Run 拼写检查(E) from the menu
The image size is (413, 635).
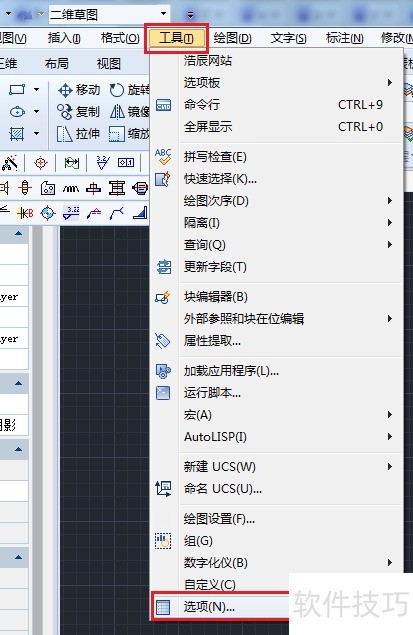click(275, 157)
